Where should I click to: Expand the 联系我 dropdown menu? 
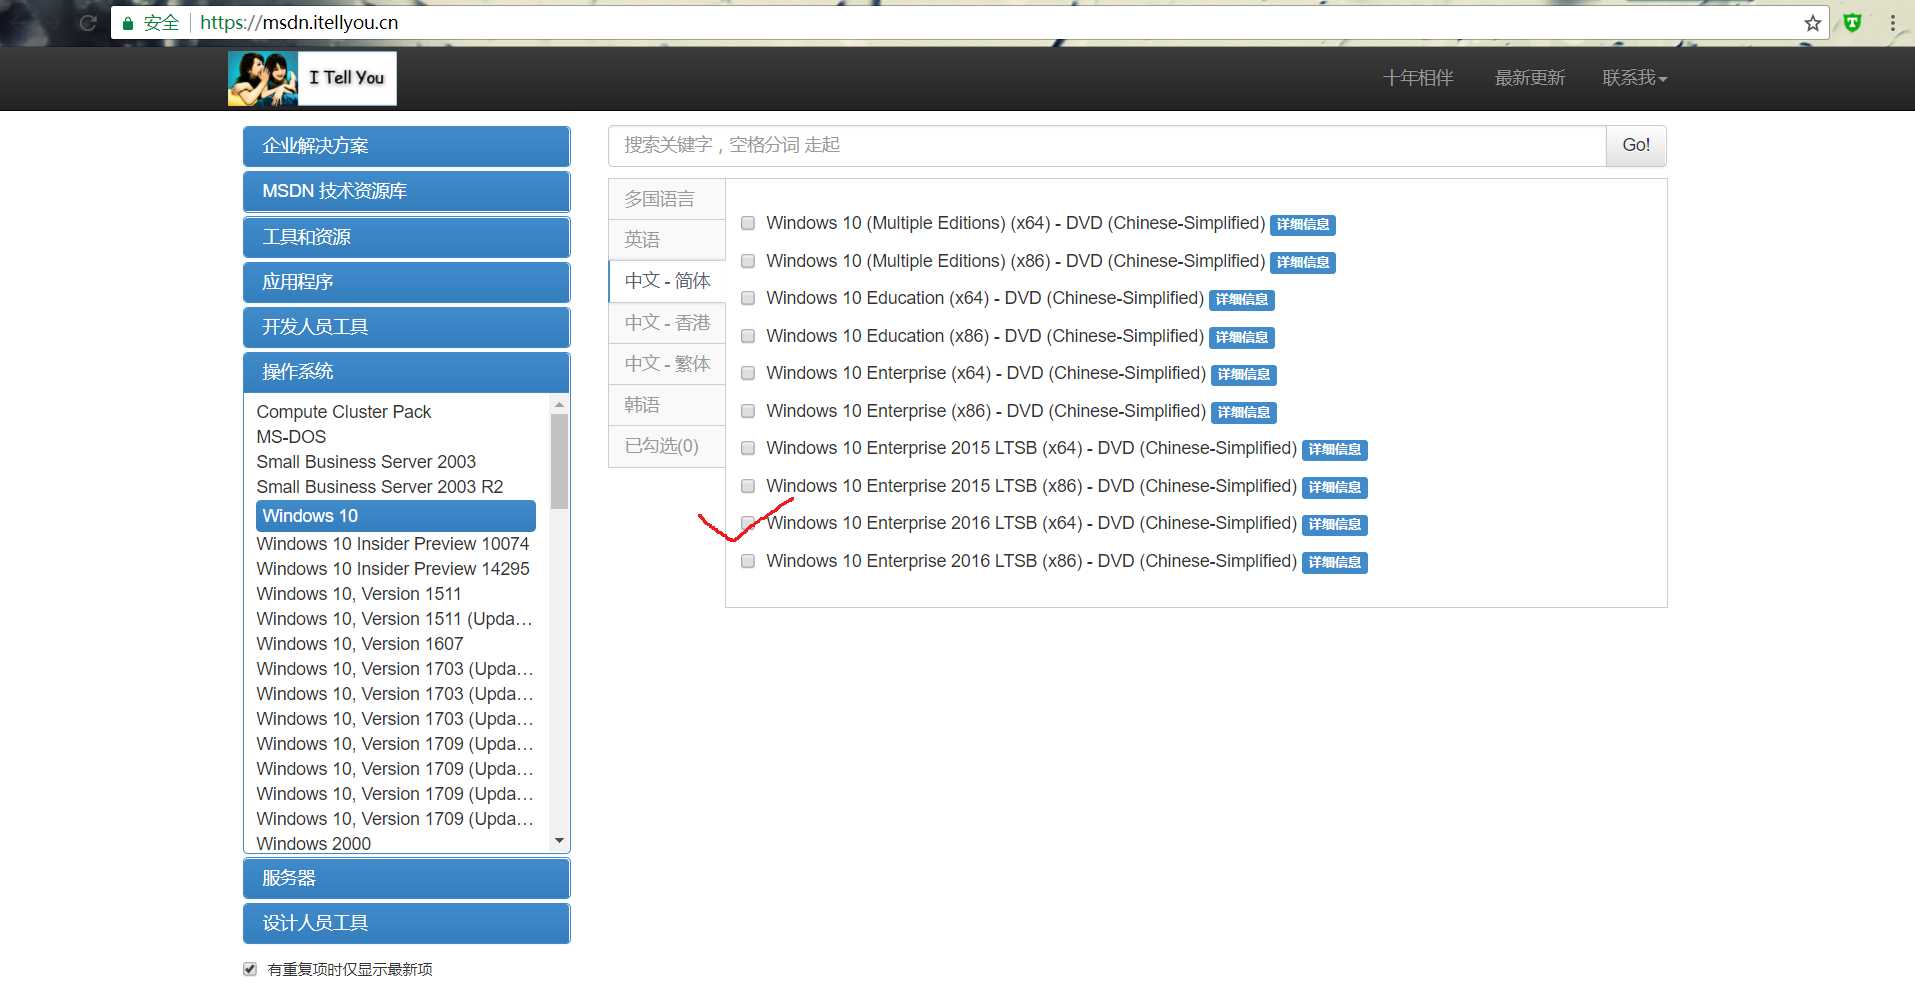click(1634, 78)
